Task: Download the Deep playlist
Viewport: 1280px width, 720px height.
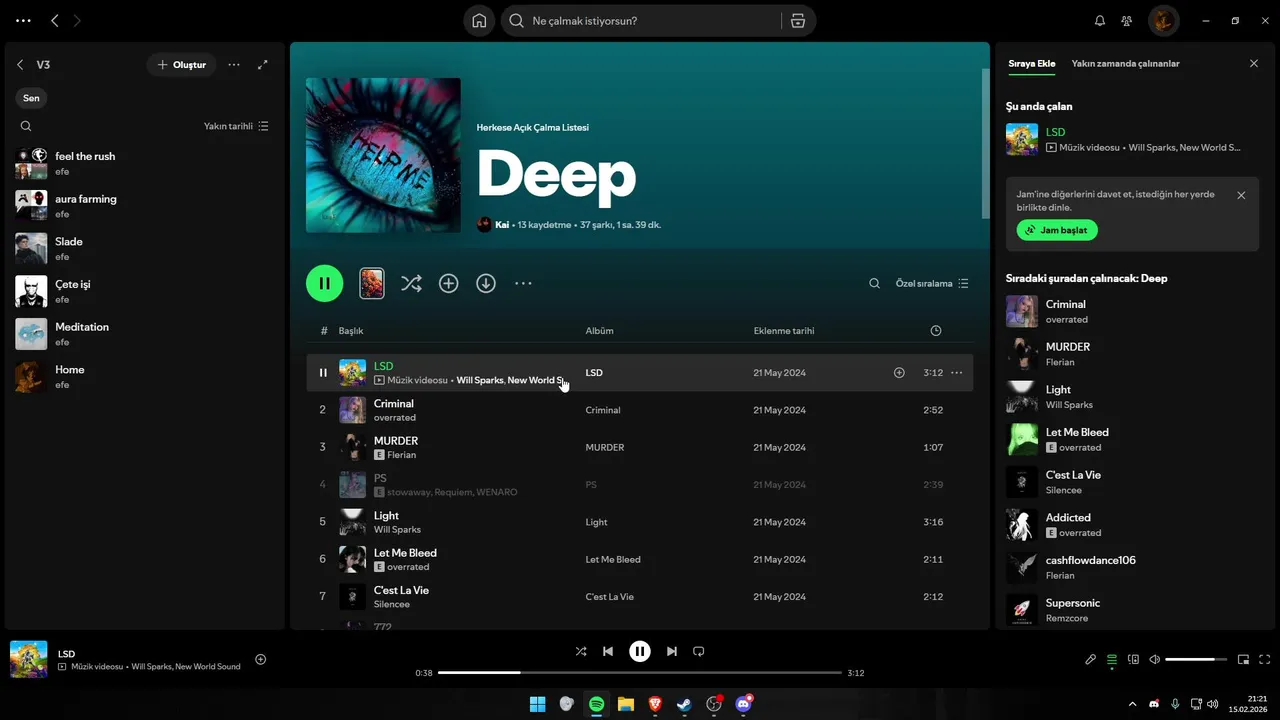Action: click(x=486, y=284)
